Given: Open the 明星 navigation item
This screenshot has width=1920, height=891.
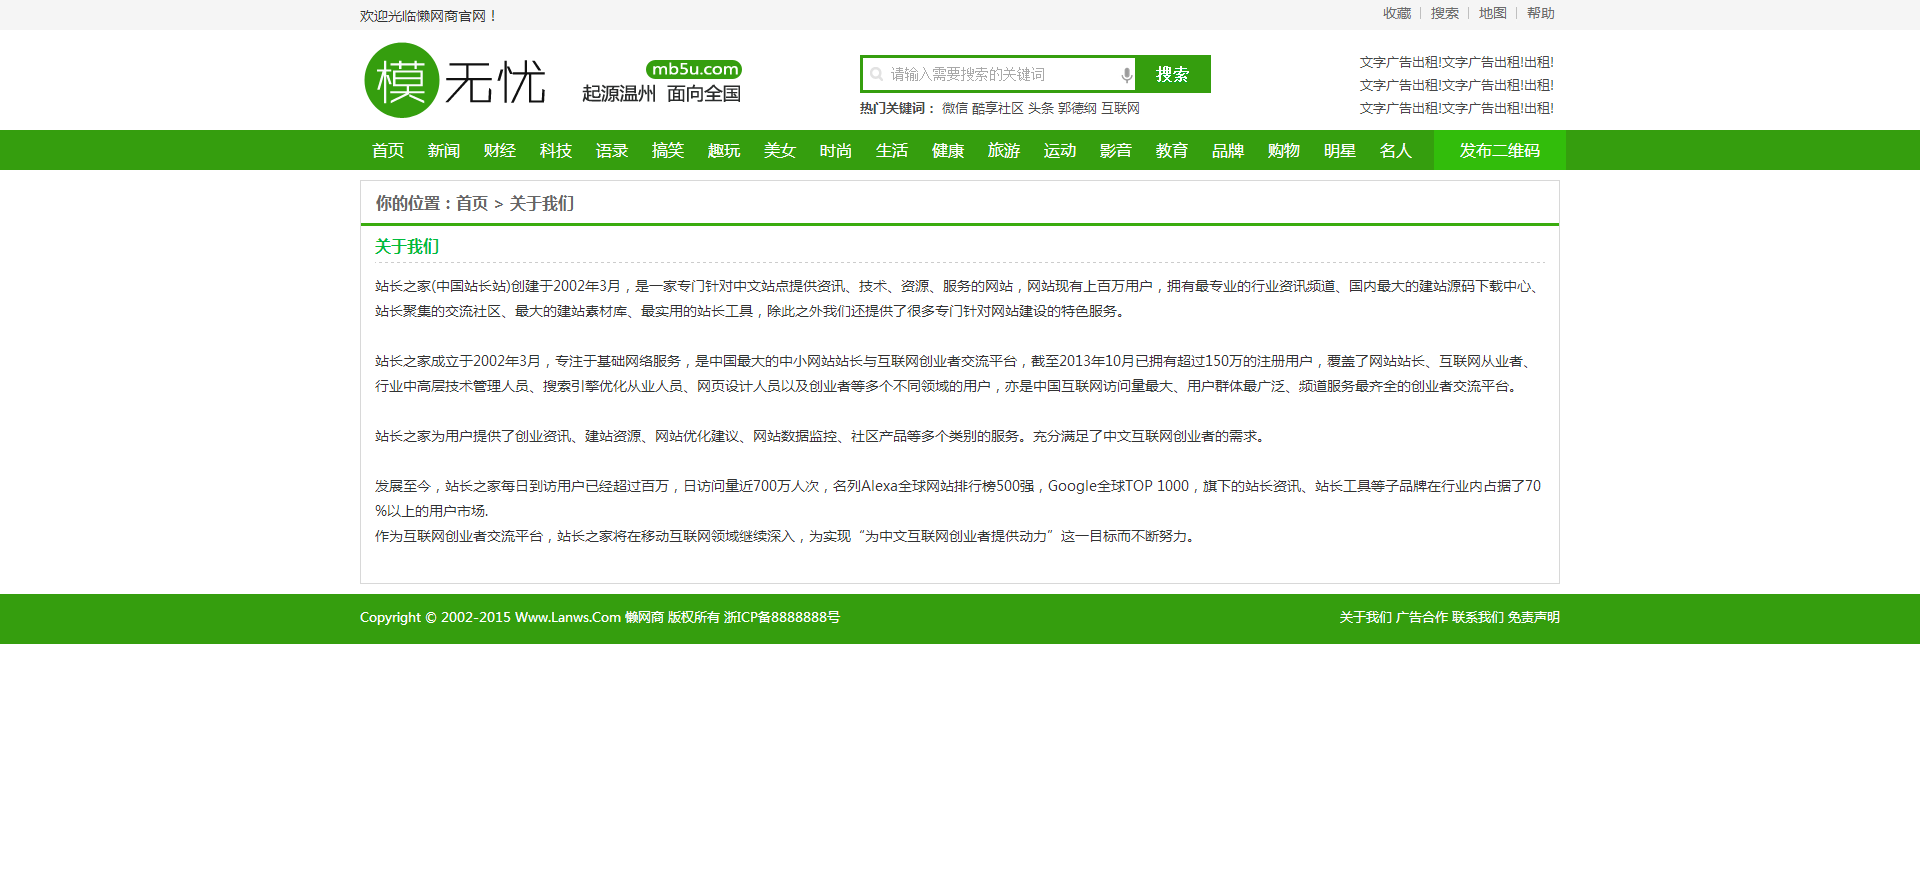Looking at the screenshot, I should [1340, 151].
